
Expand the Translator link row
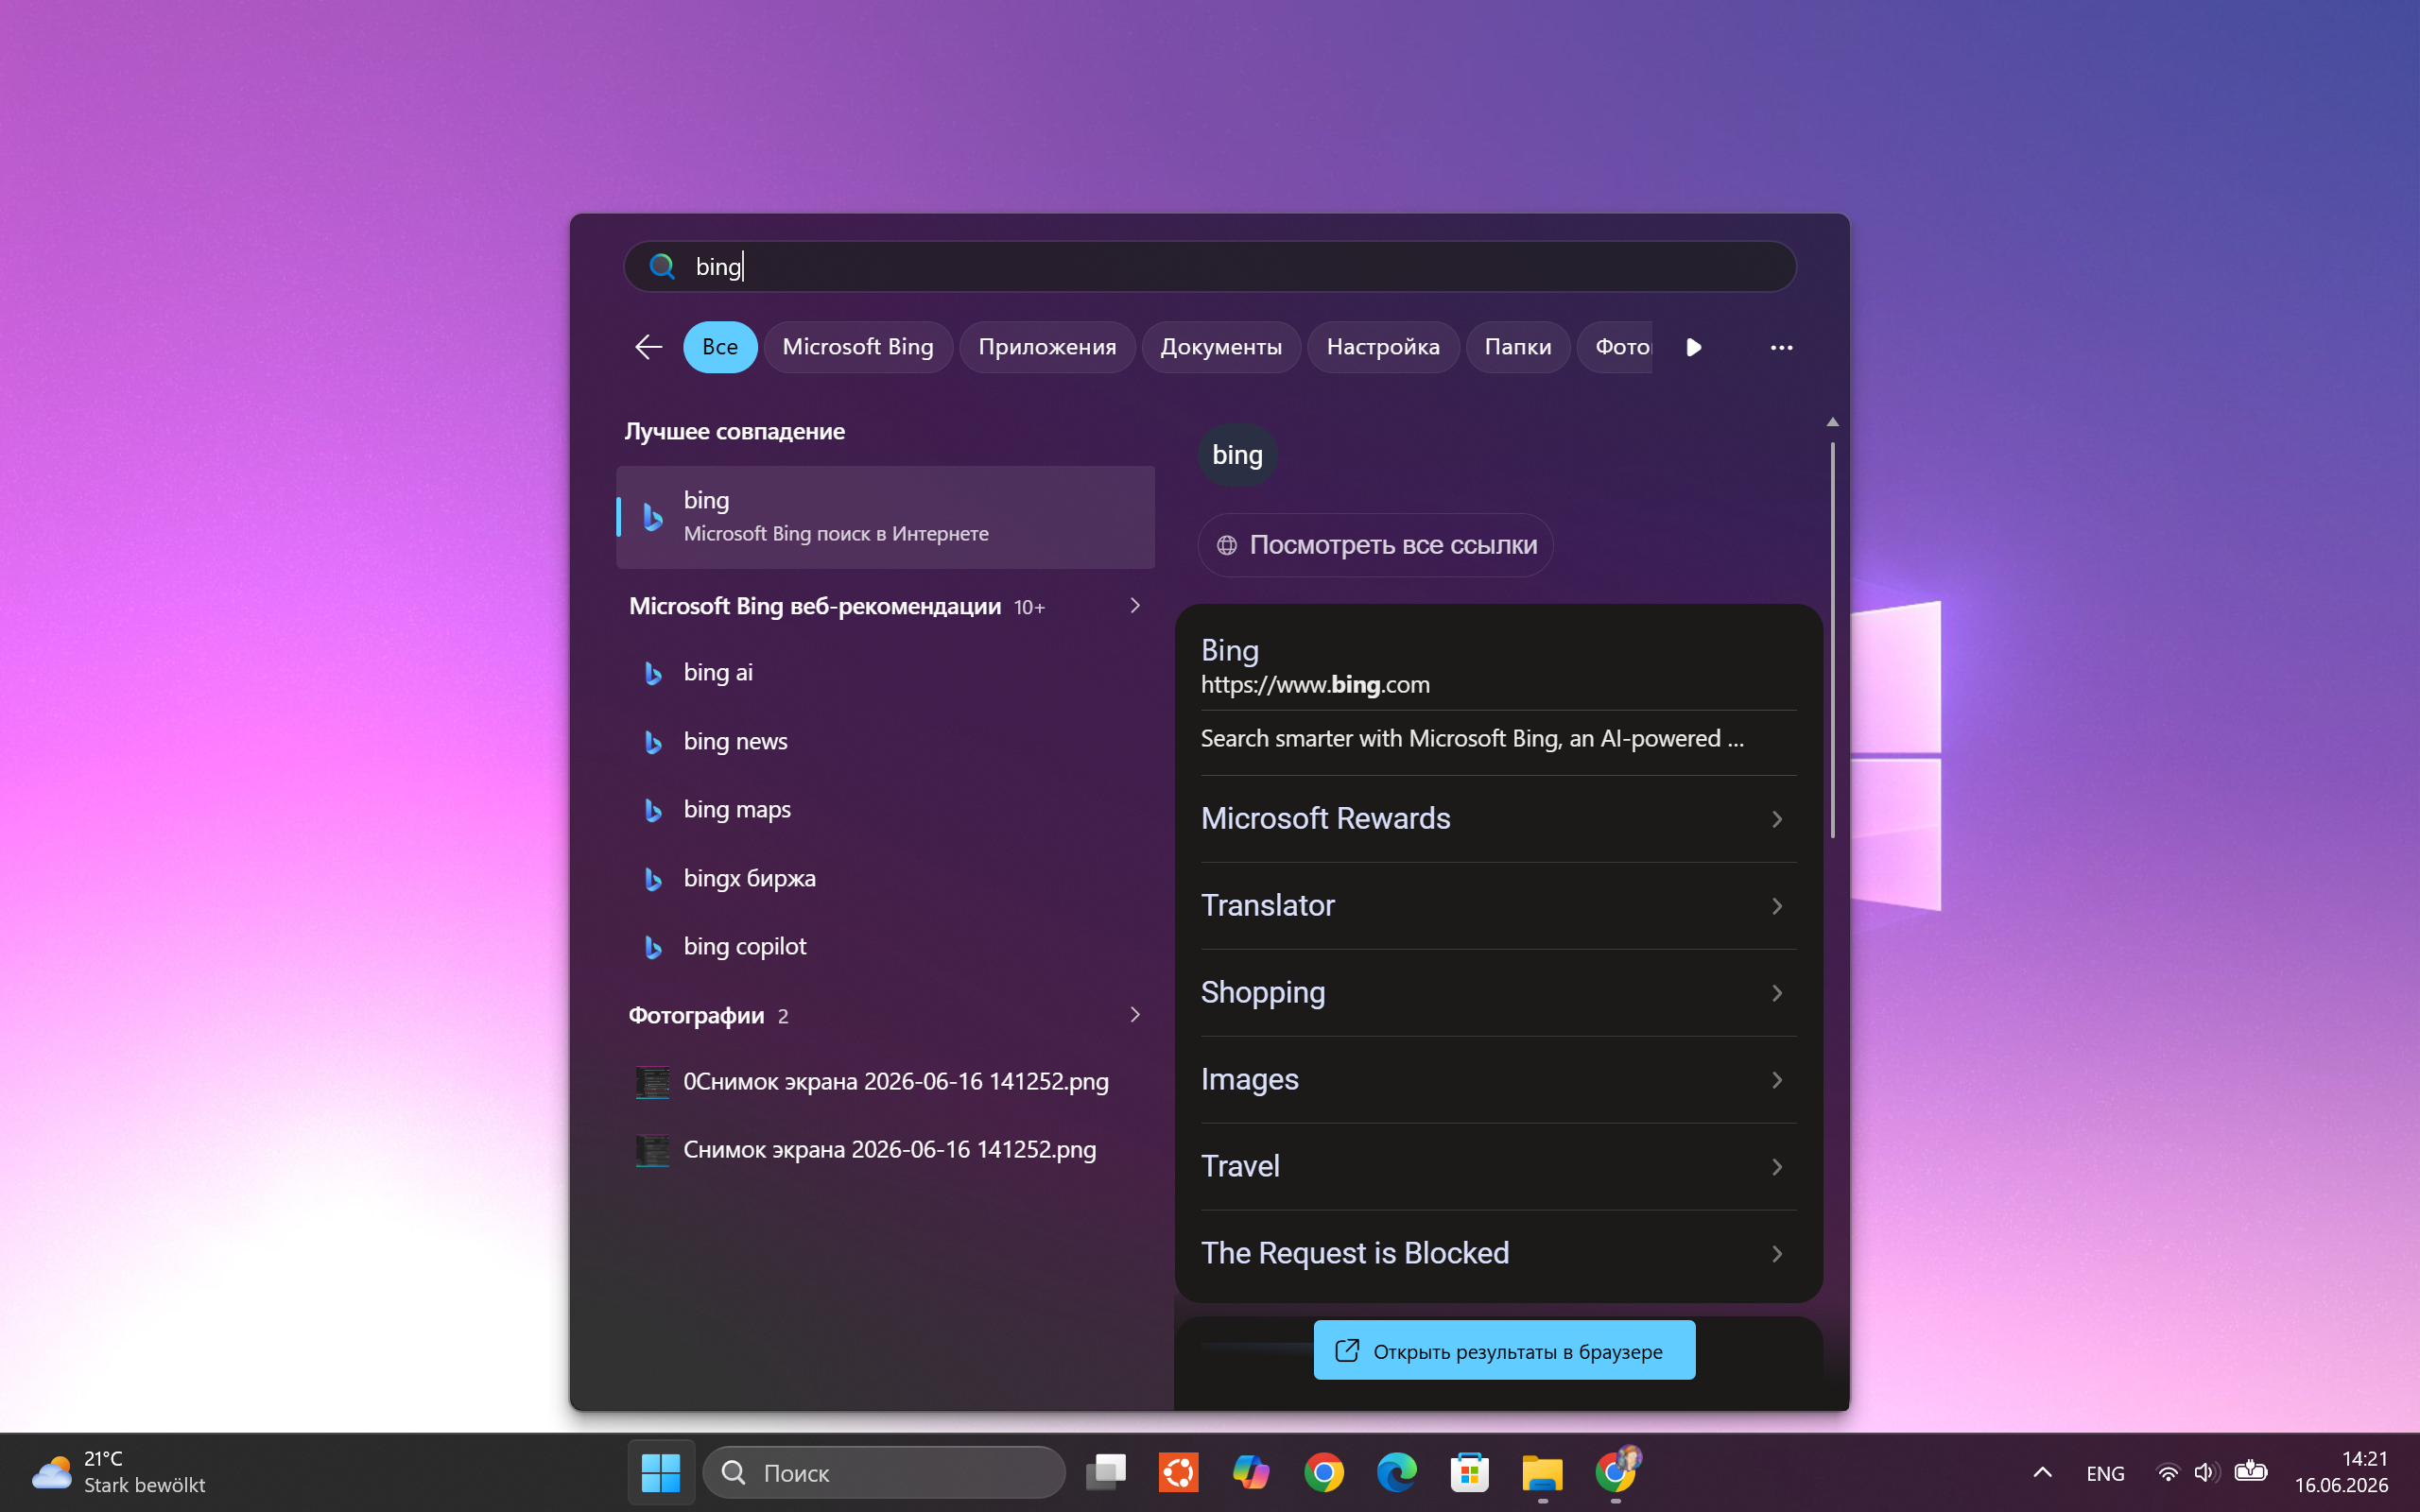tap(1498, 906)
